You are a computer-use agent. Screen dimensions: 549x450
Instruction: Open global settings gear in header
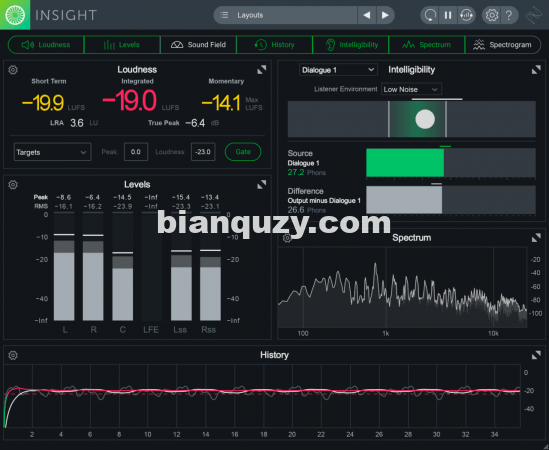click(x=492, y=15)
